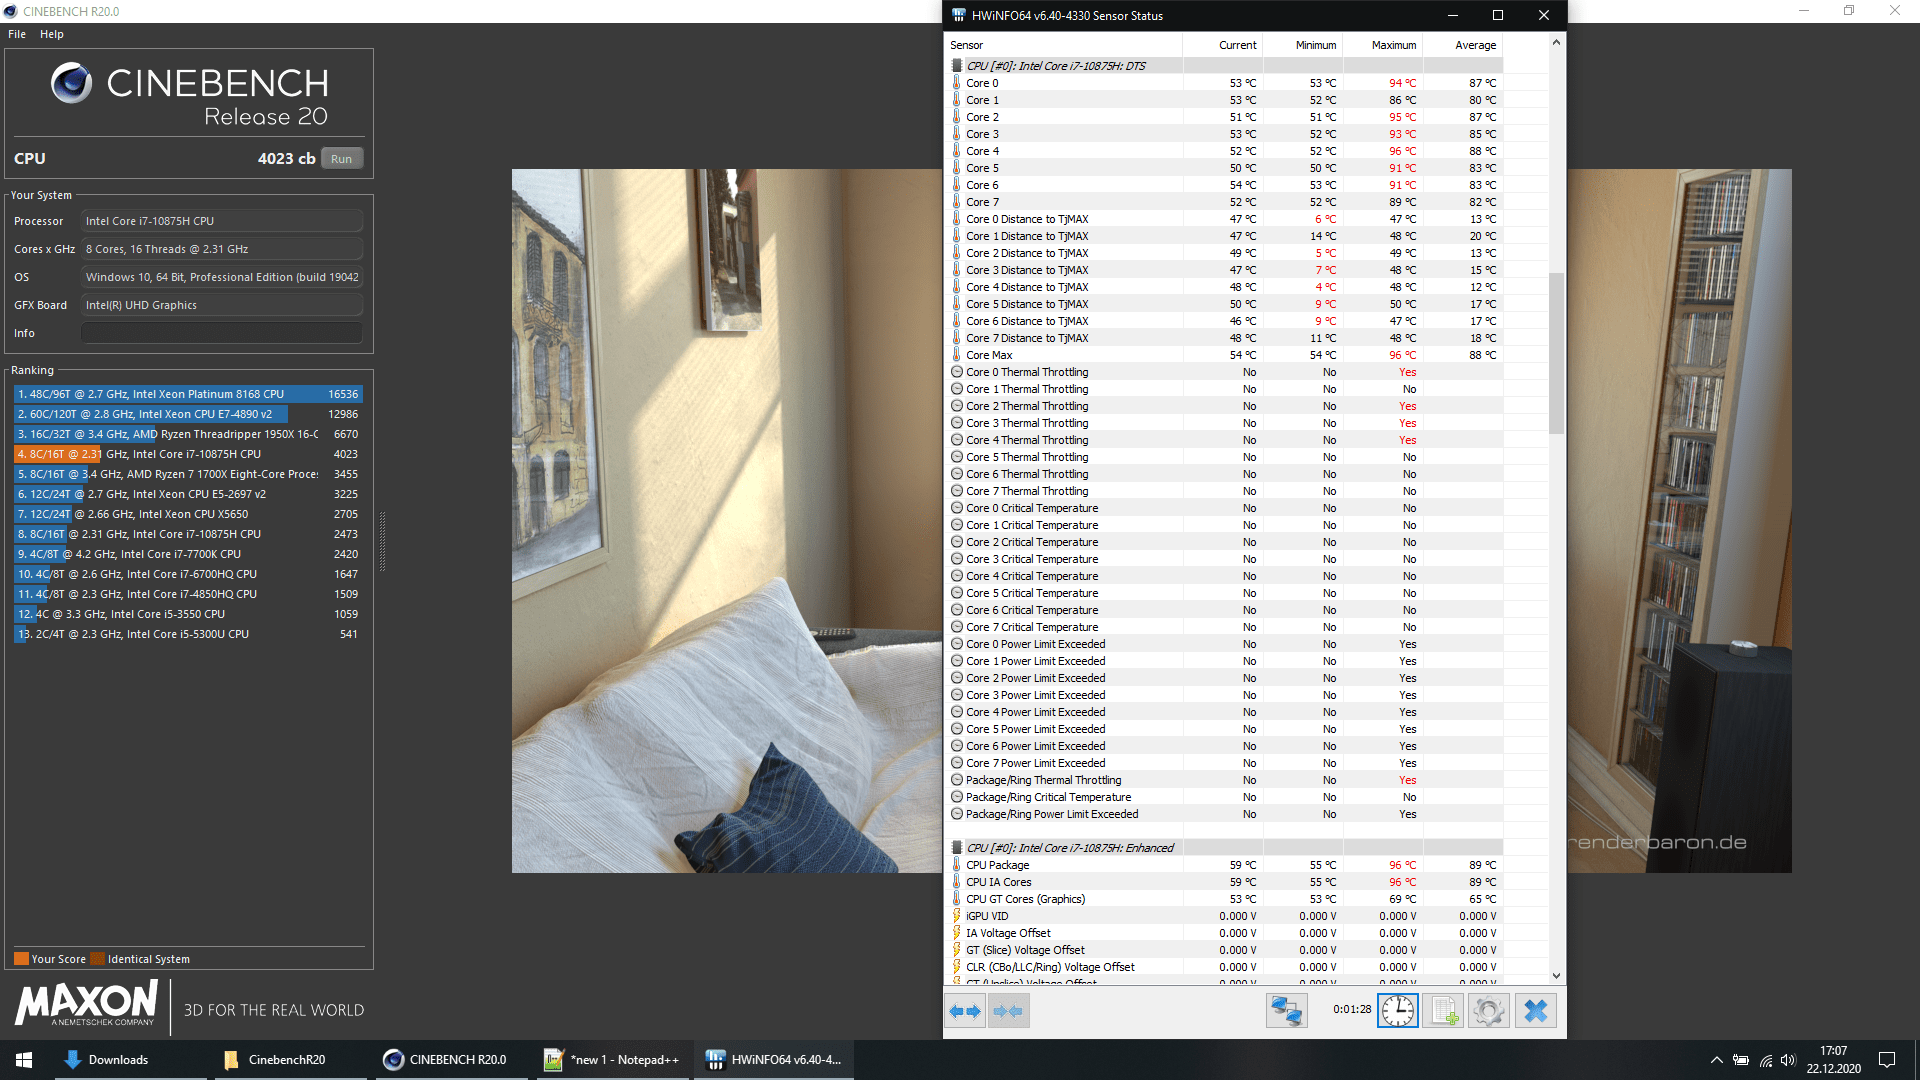
Task: Click the Sensor column header
Action: (x=1064, y=45)
